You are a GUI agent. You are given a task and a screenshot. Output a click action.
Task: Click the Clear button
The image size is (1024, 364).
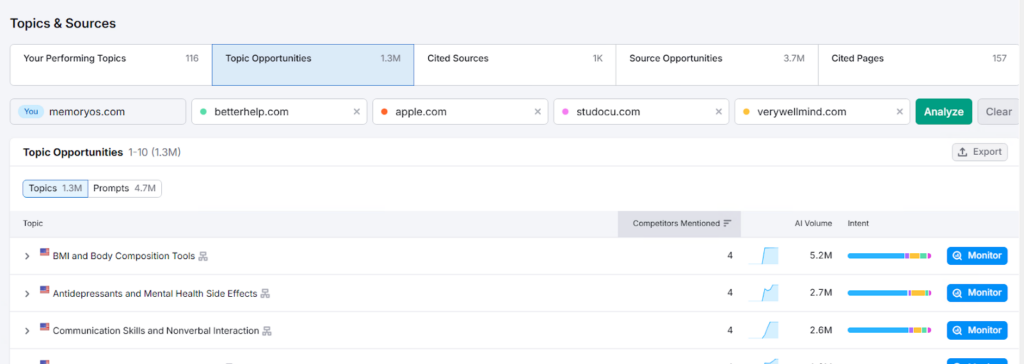tap(999, 112)
